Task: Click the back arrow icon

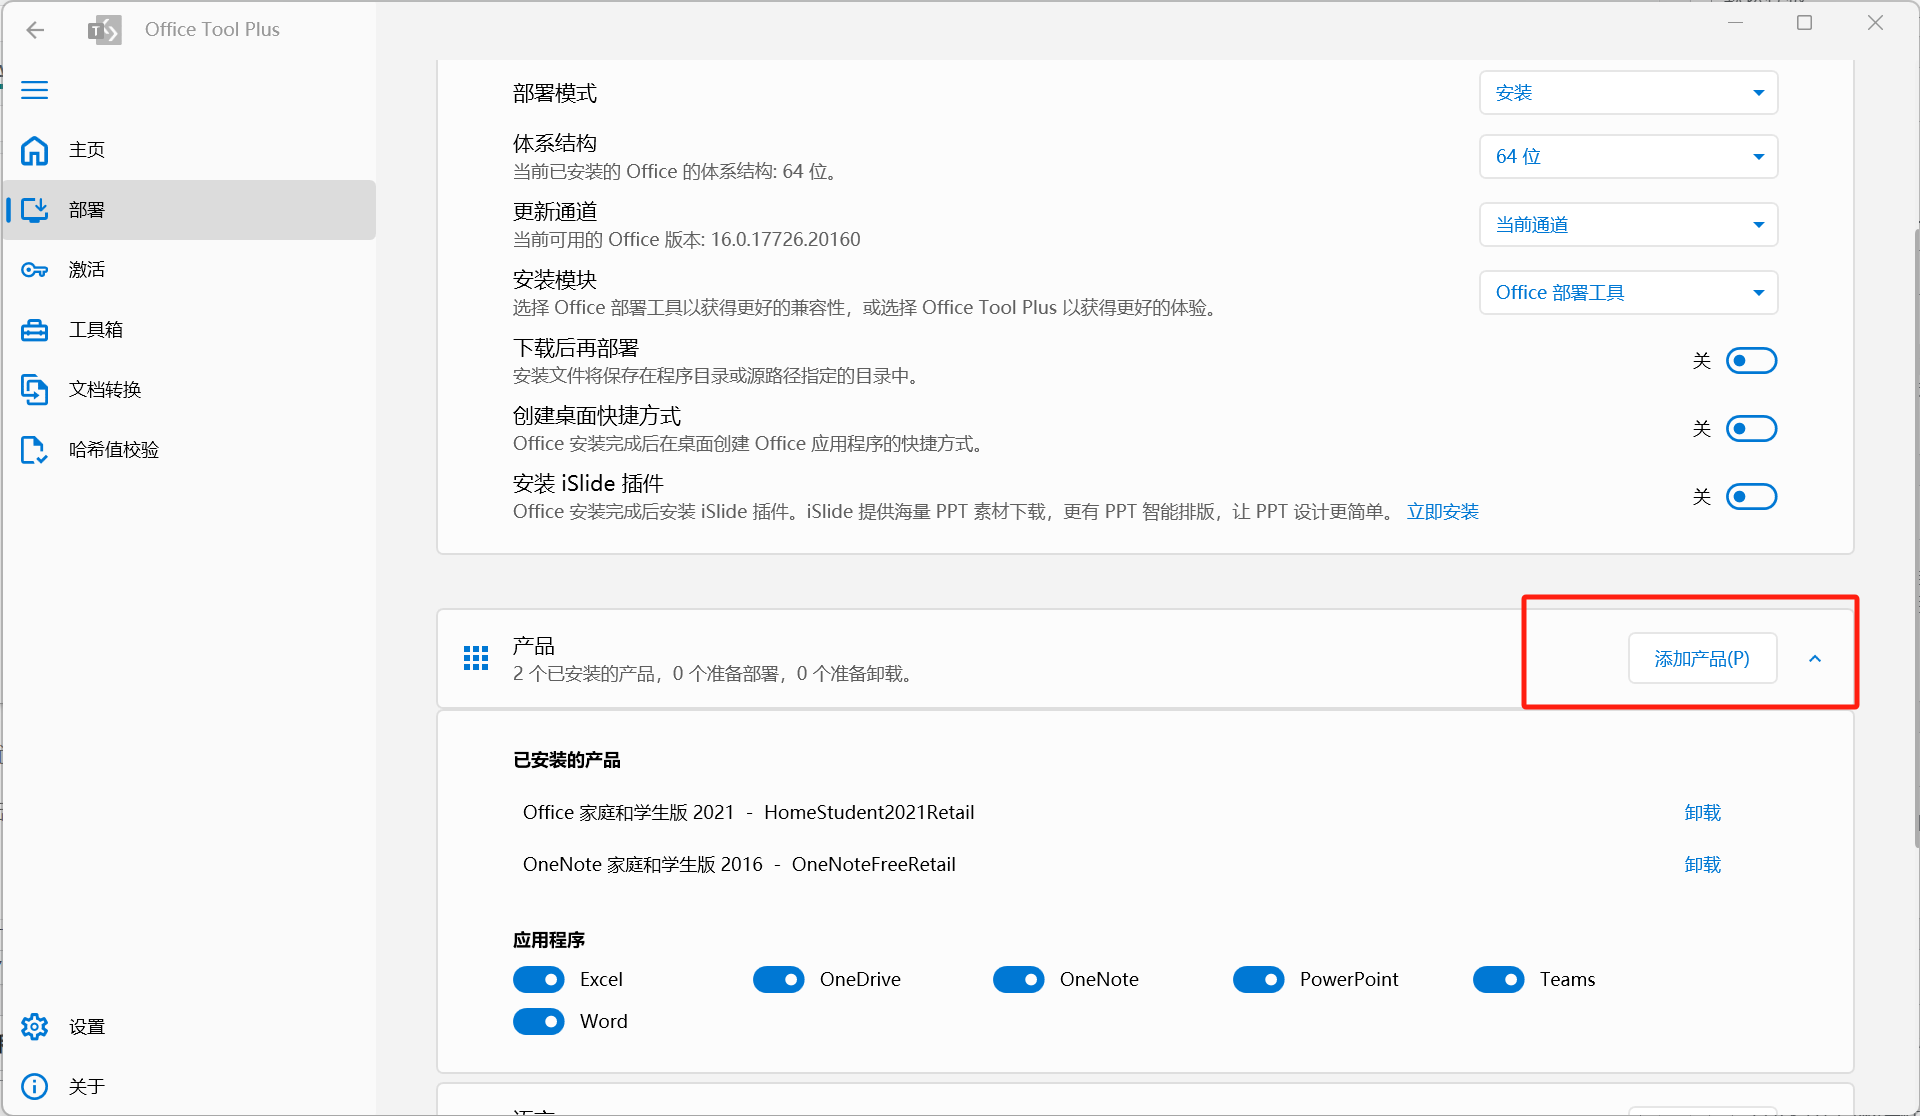Action: pos(35,30)
